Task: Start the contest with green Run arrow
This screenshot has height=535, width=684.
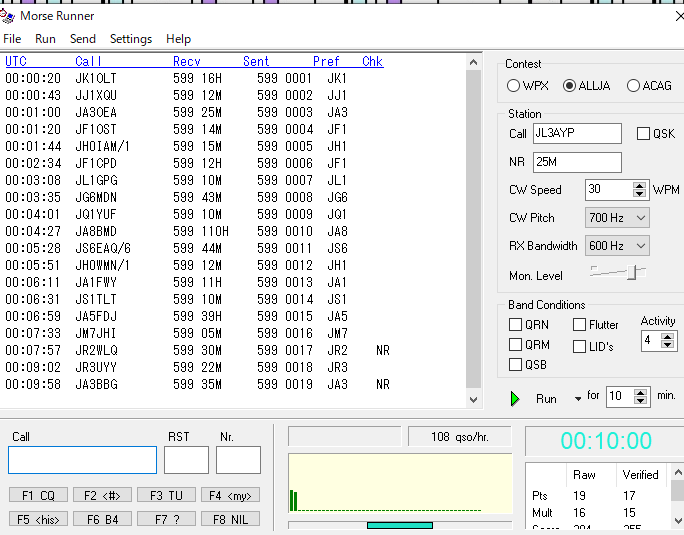Action: point(515,398)
